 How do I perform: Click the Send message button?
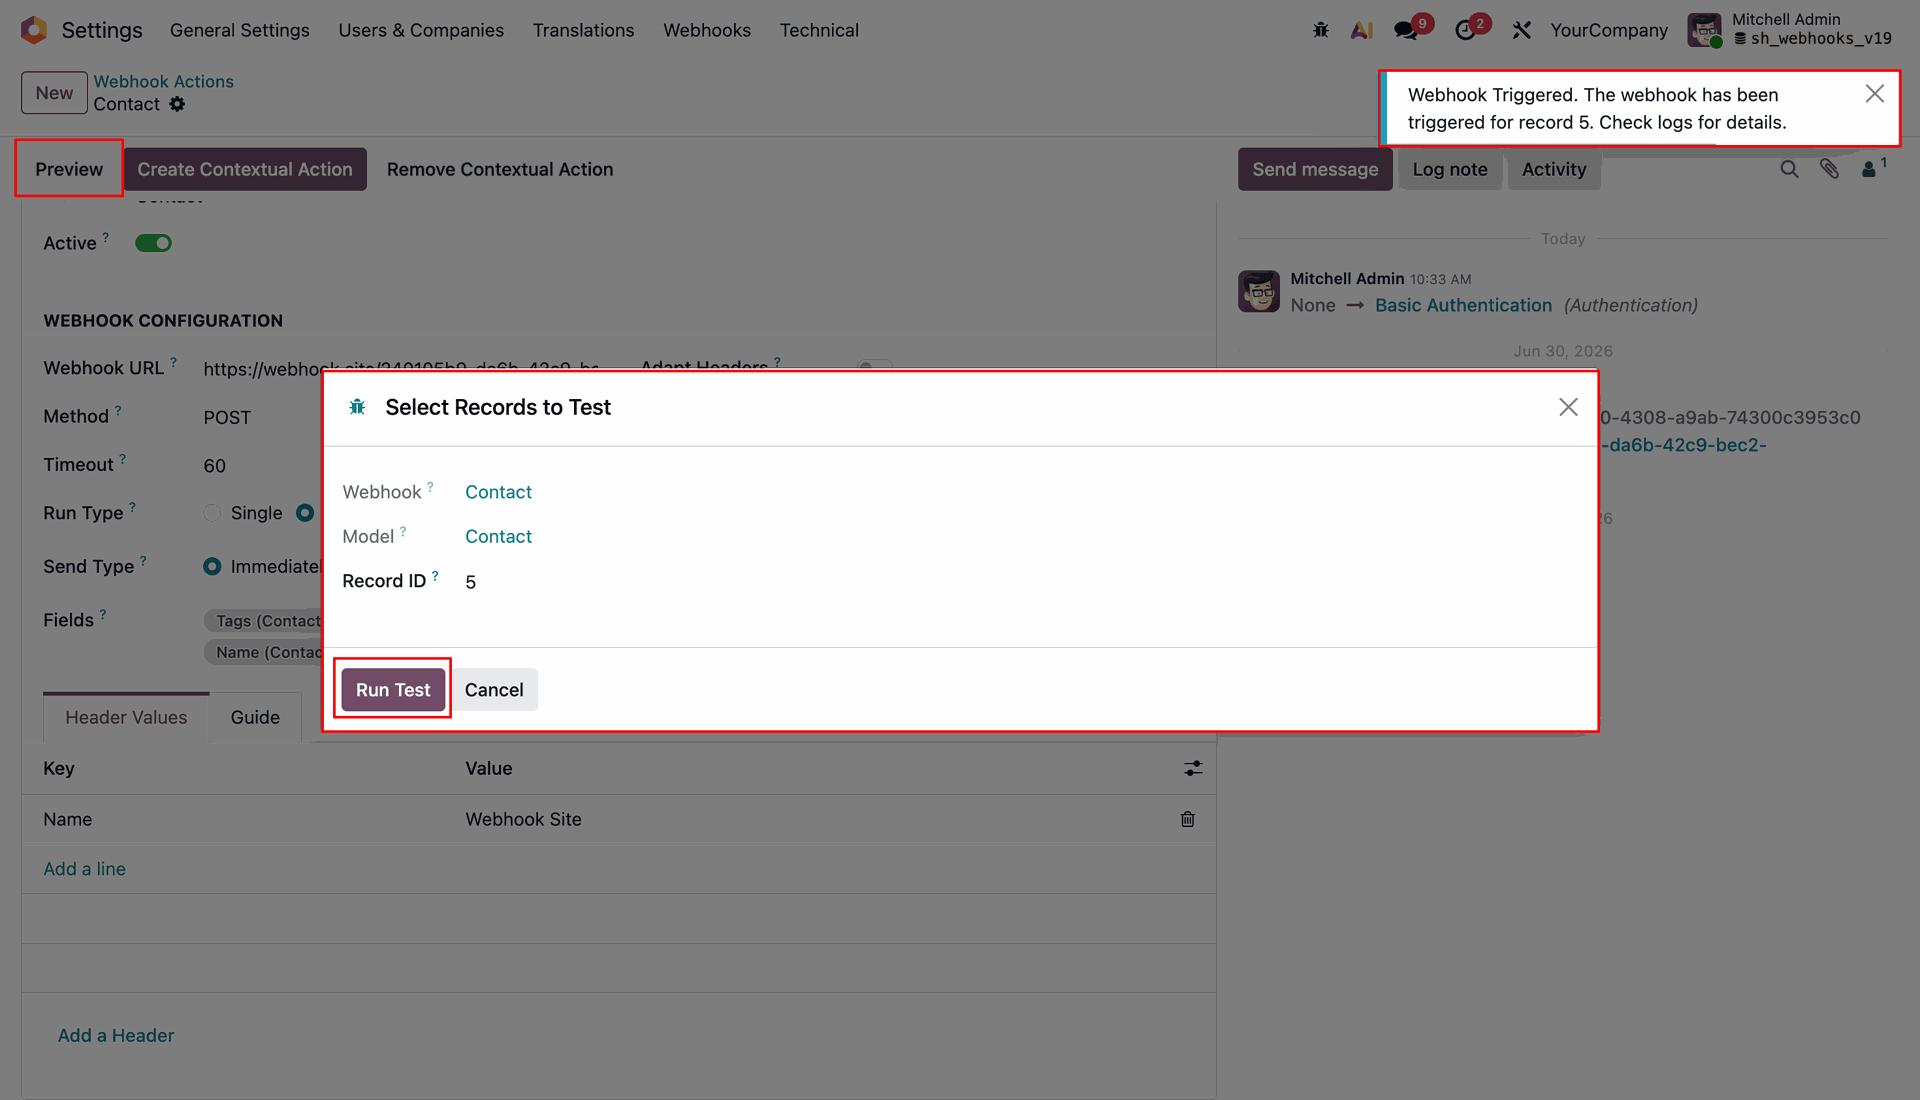(1315, 169)
